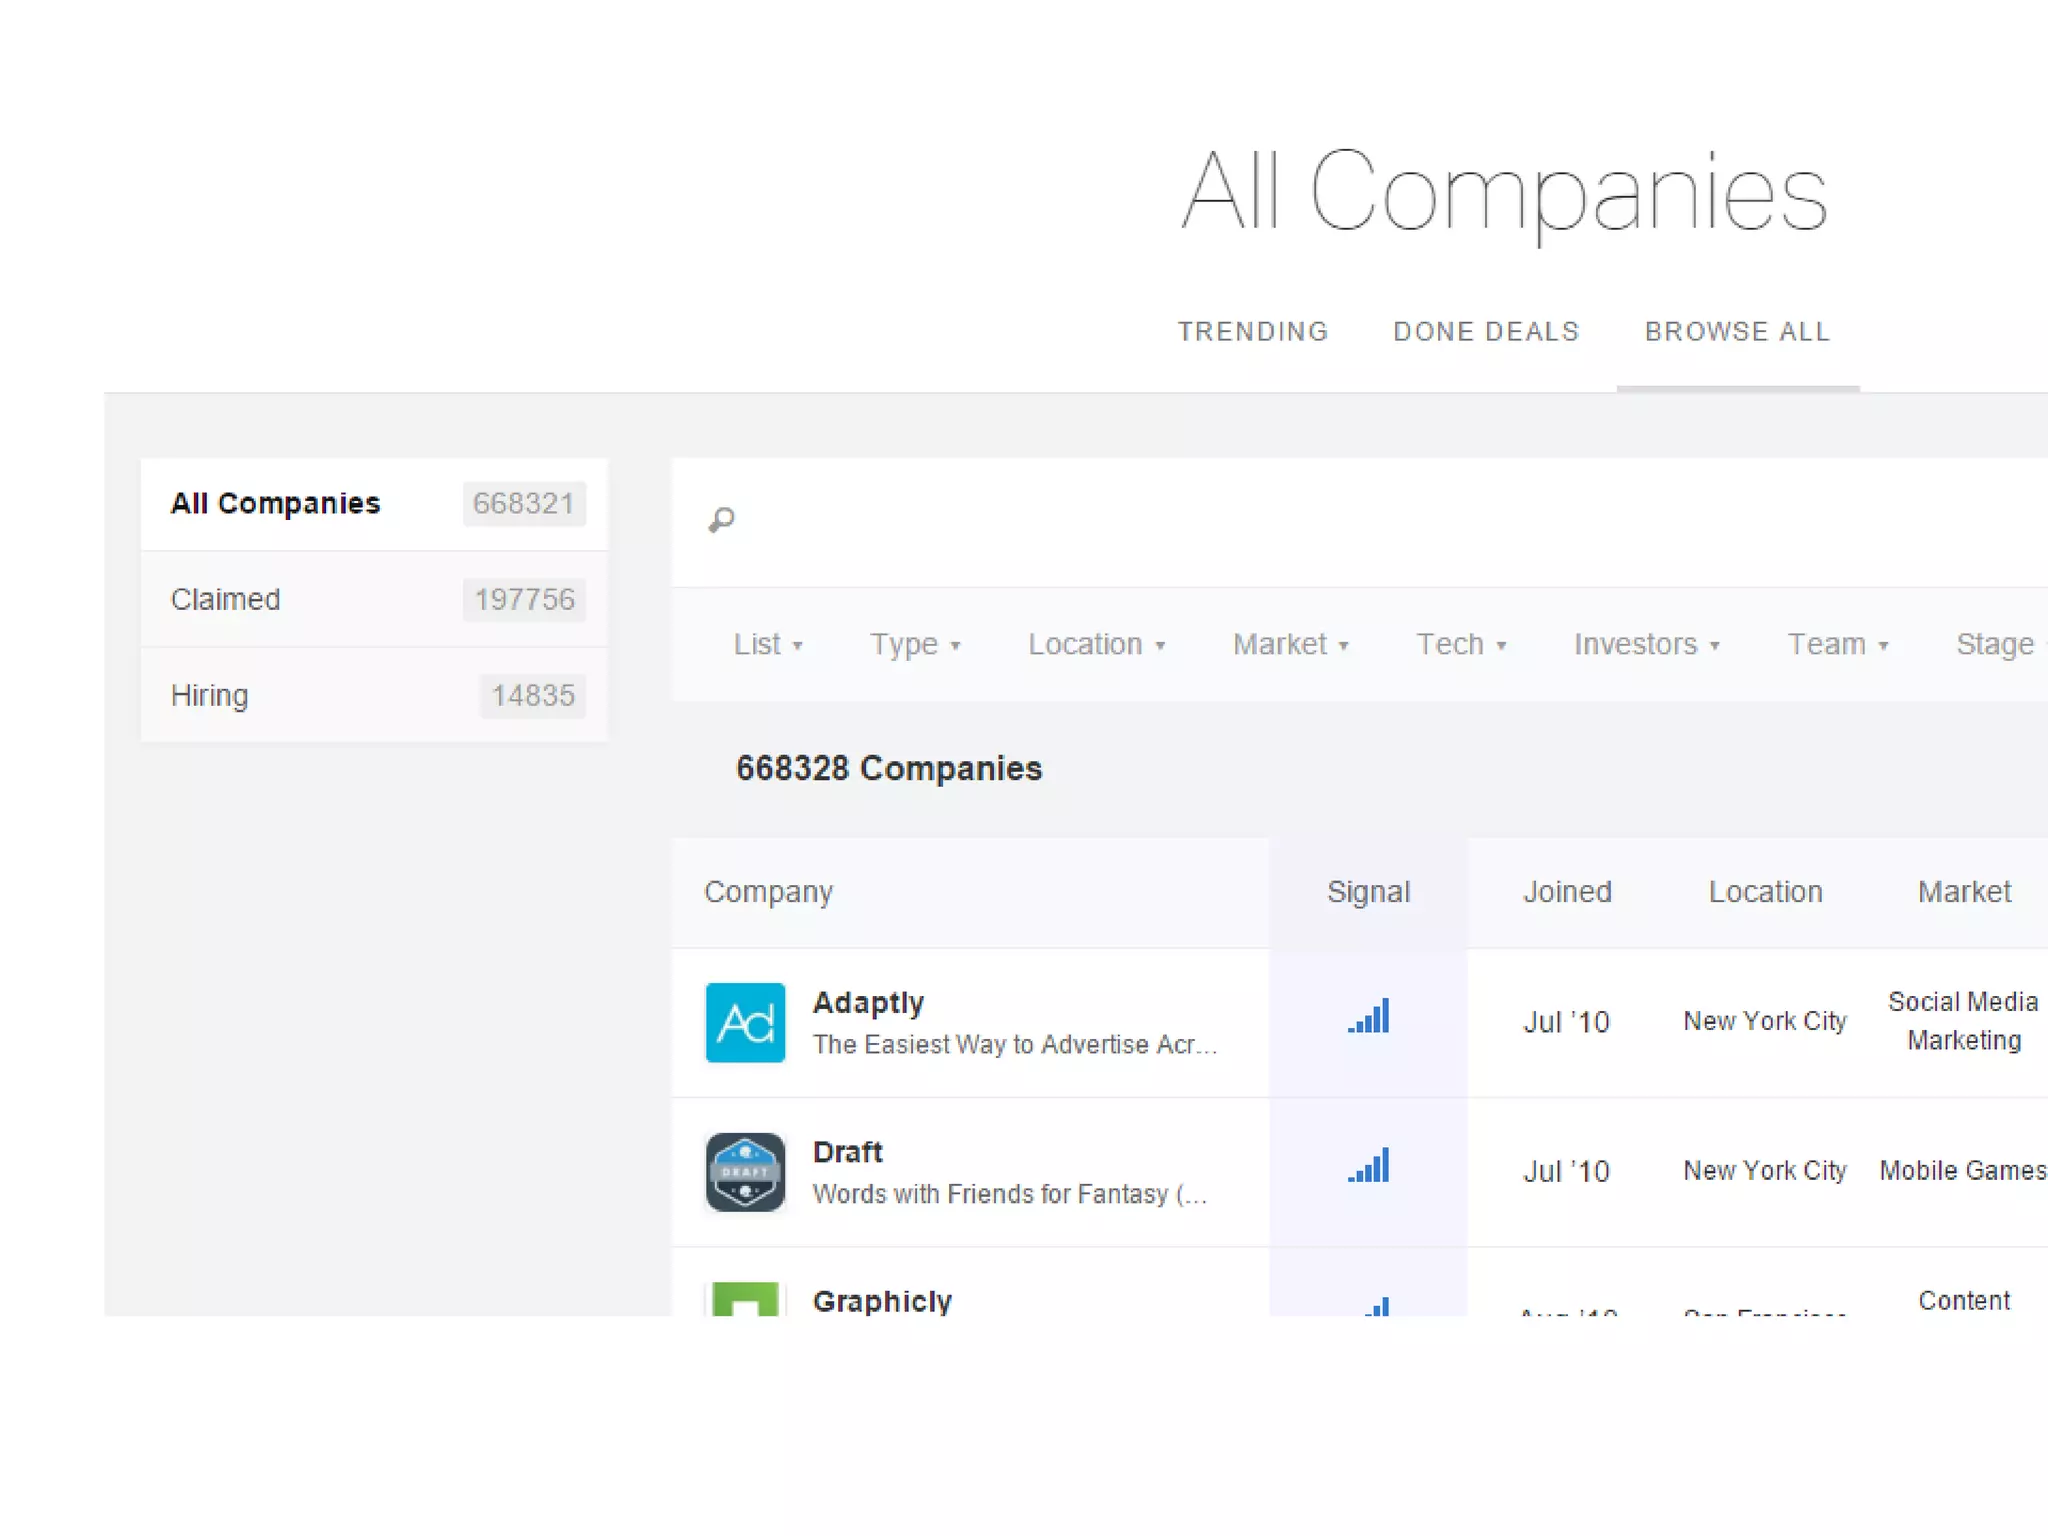2048x1536 pixels.
Task: Click into the company search field
Action: [x=1300, y=521]
